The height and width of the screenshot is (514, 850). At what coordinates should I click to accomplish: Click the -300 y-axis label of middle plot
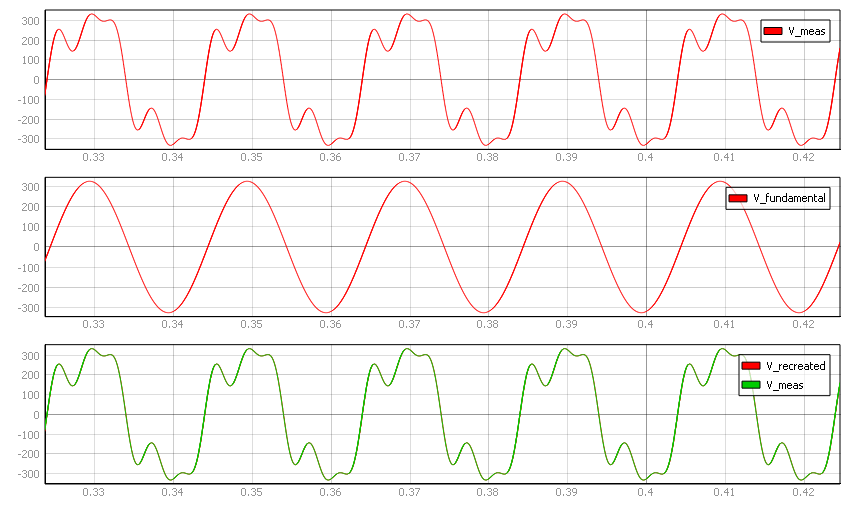(x=26, y=308)
